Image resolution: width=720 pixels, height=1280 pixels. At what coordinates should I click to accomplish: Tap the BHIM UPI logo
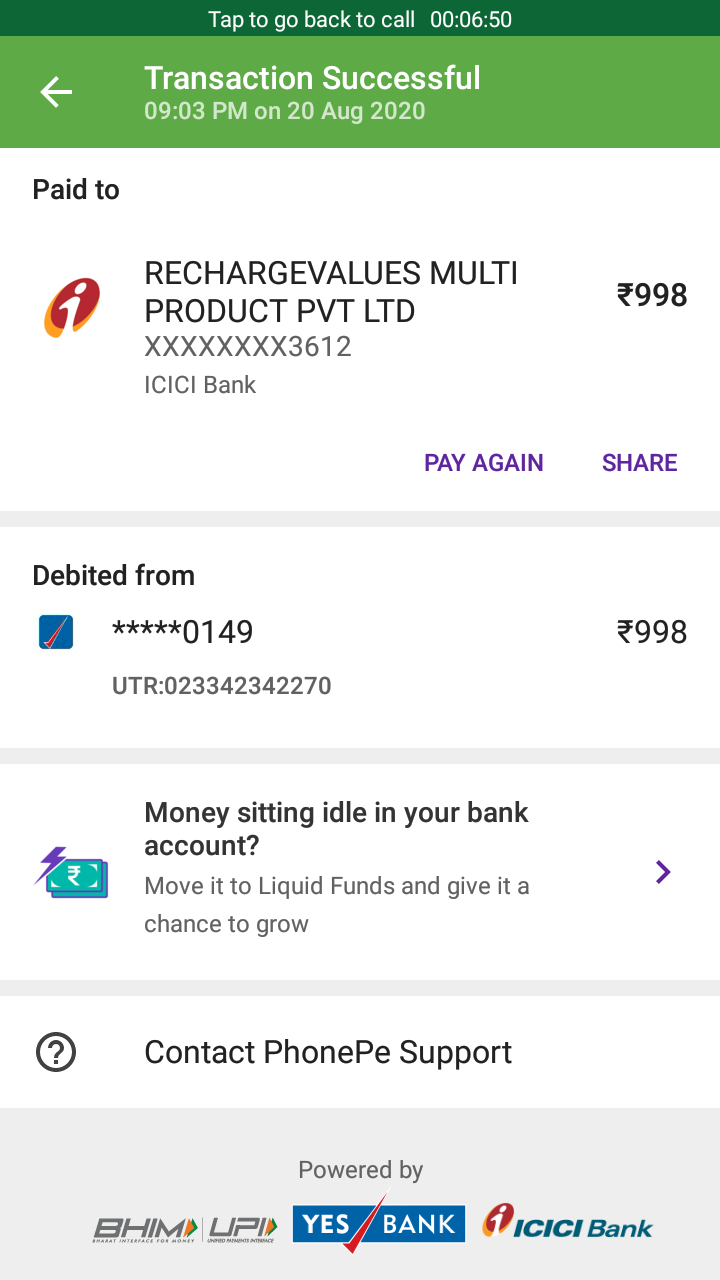[x=185, y=1228]
